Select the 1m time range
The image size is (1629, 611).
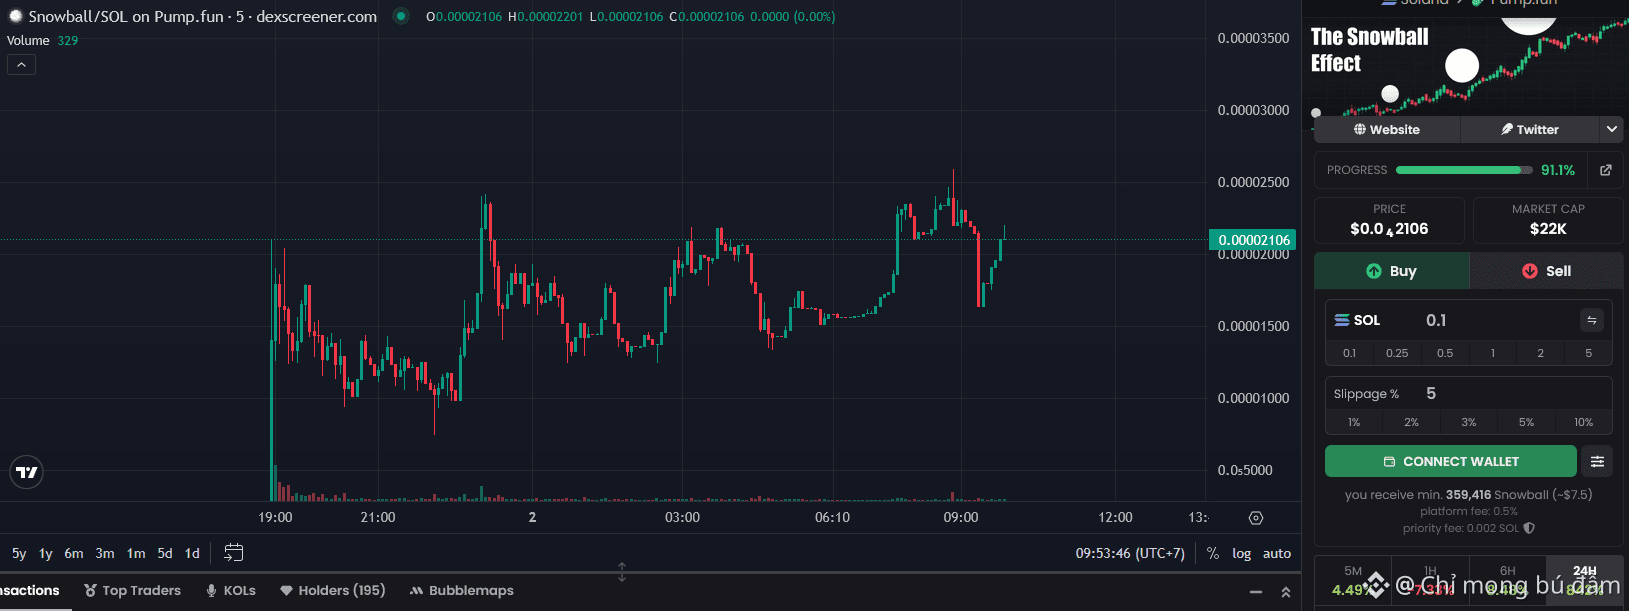click(136, 553)
